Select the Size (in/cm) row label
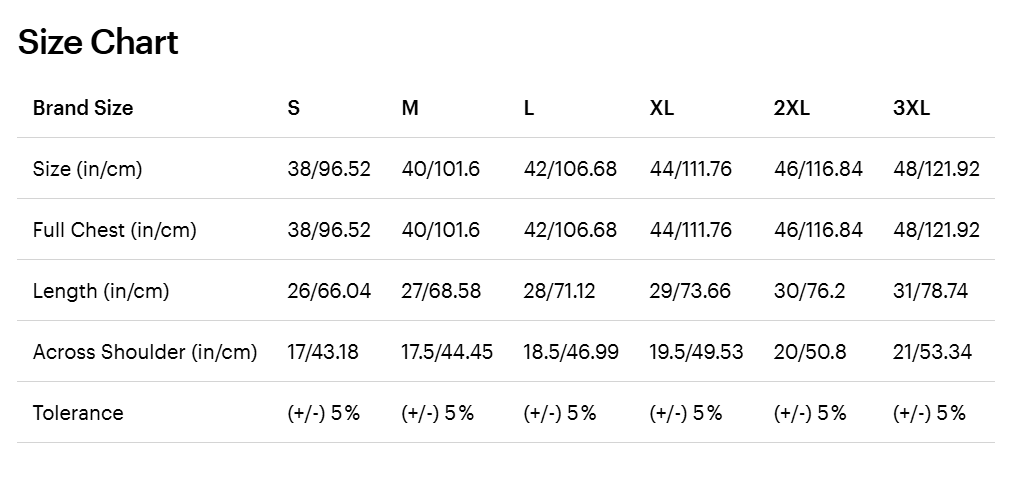The width and height of the screenshot is (1023, 483). [x=88, y=169]
